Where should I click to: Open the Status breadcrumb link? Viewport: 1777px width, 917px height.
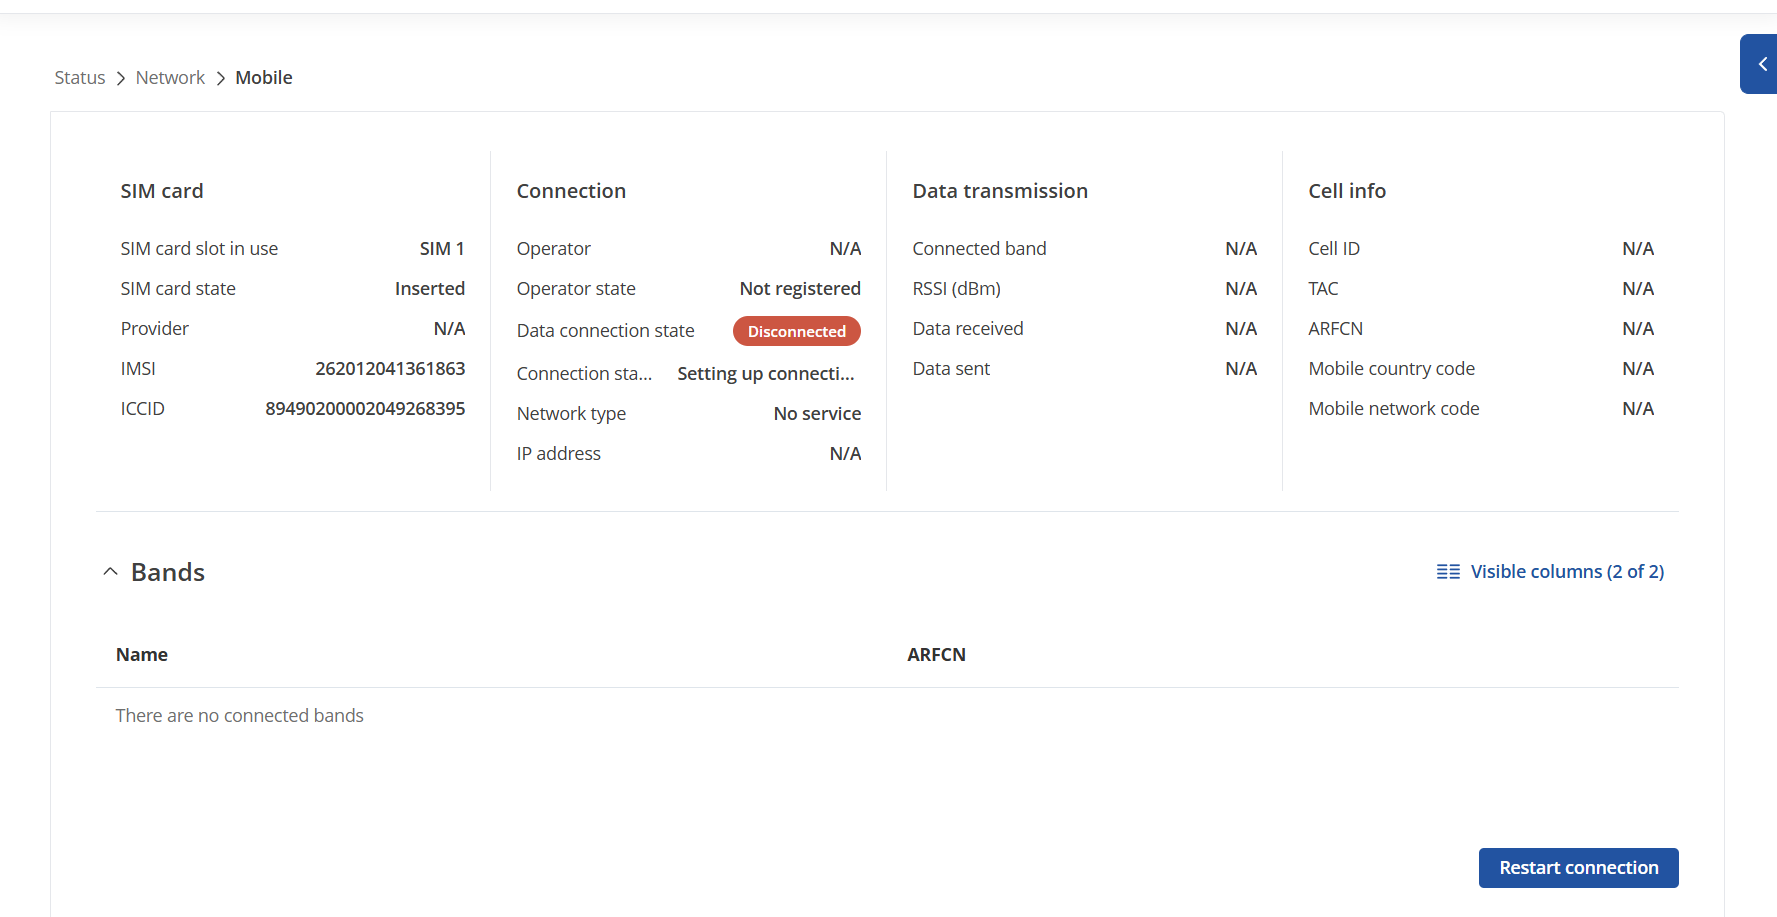80,78
